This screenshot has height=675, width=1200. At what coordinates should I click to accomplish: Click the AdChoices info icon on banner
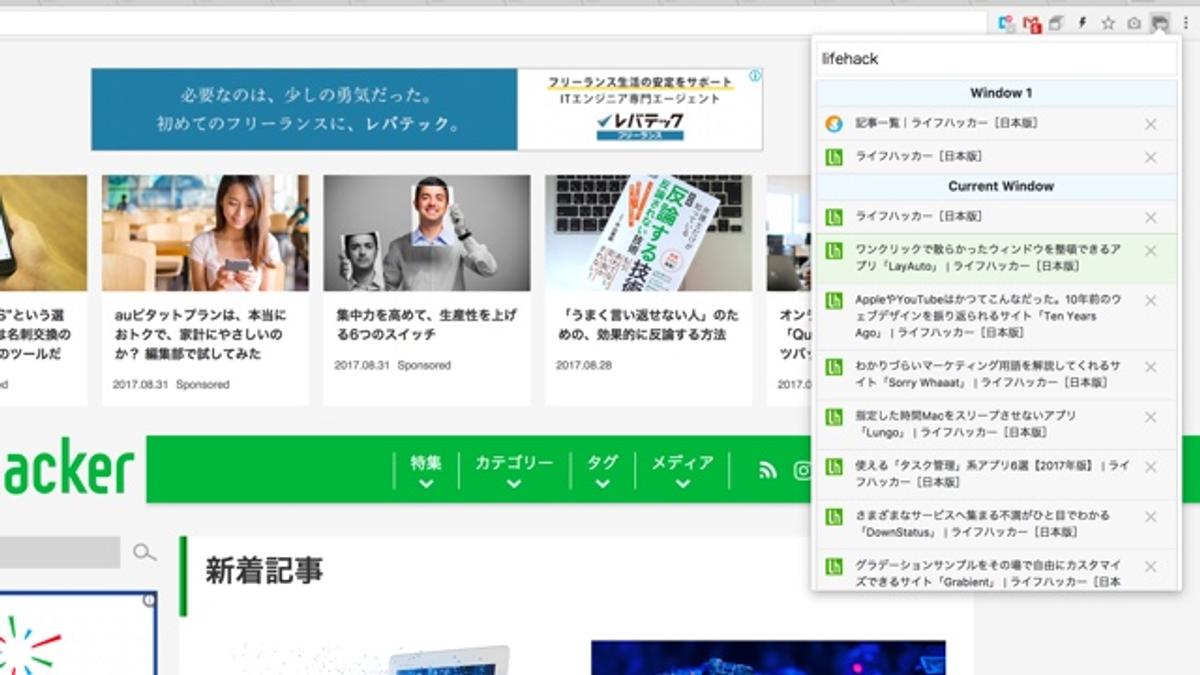(756, 76)
